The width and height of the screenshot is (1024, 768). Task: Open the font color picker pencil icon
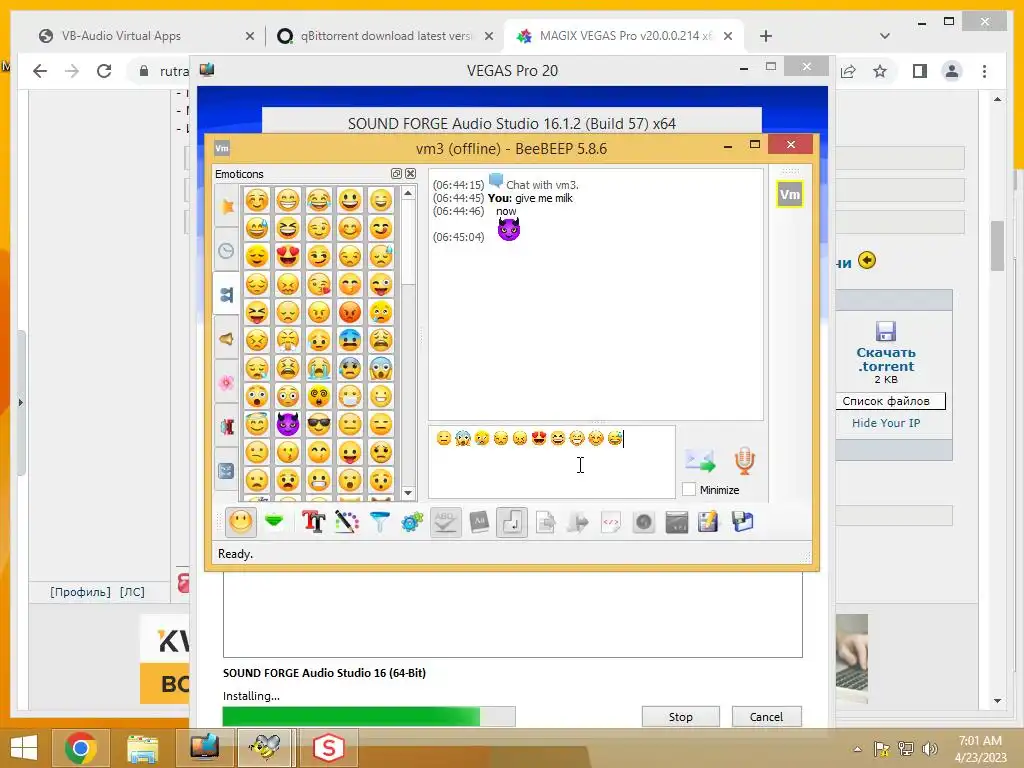(347, 522)
